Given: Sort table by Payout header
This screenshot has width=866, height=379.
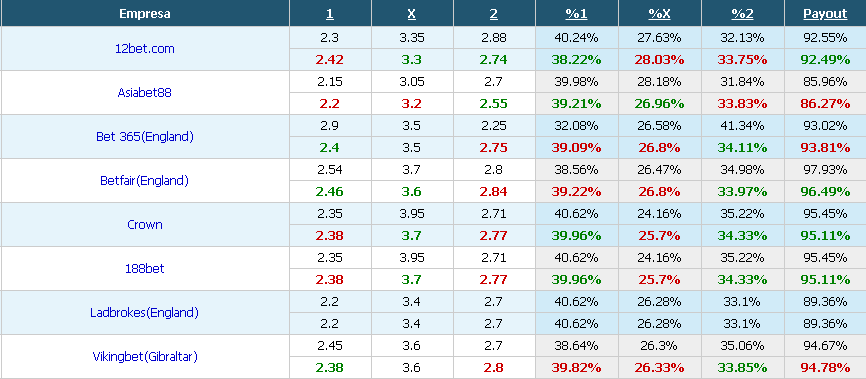Looking at the screenshot, I should (825, 14).
